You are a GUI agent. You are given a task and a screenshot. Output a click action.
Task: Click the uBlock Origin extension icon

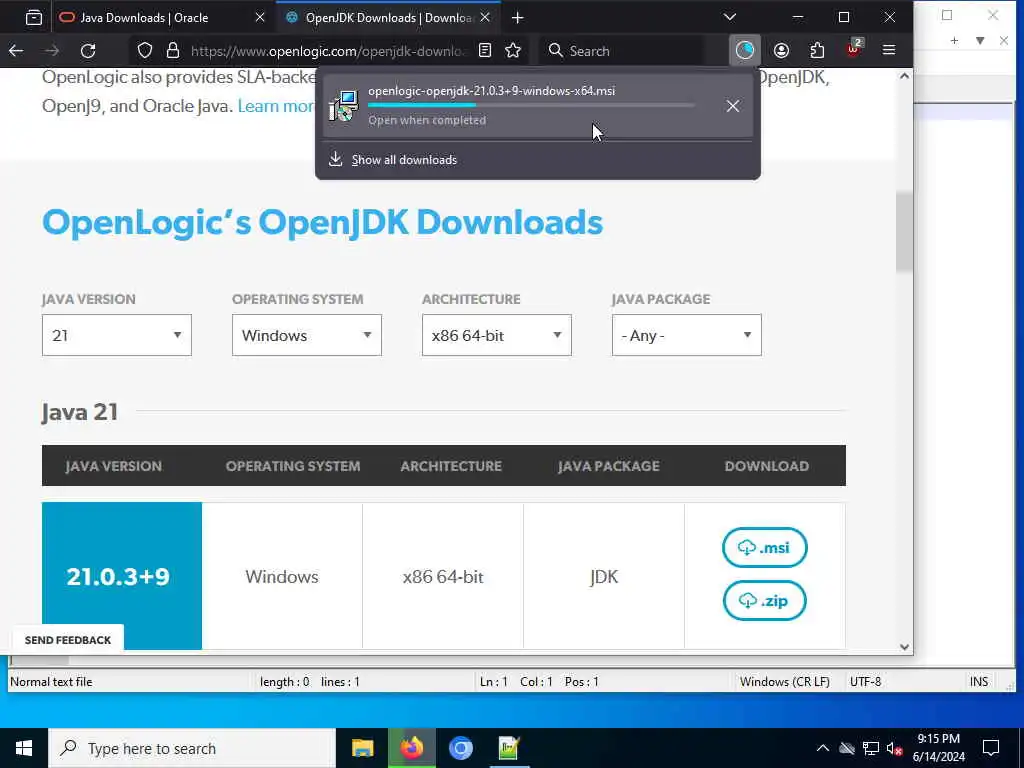point(854,50)
